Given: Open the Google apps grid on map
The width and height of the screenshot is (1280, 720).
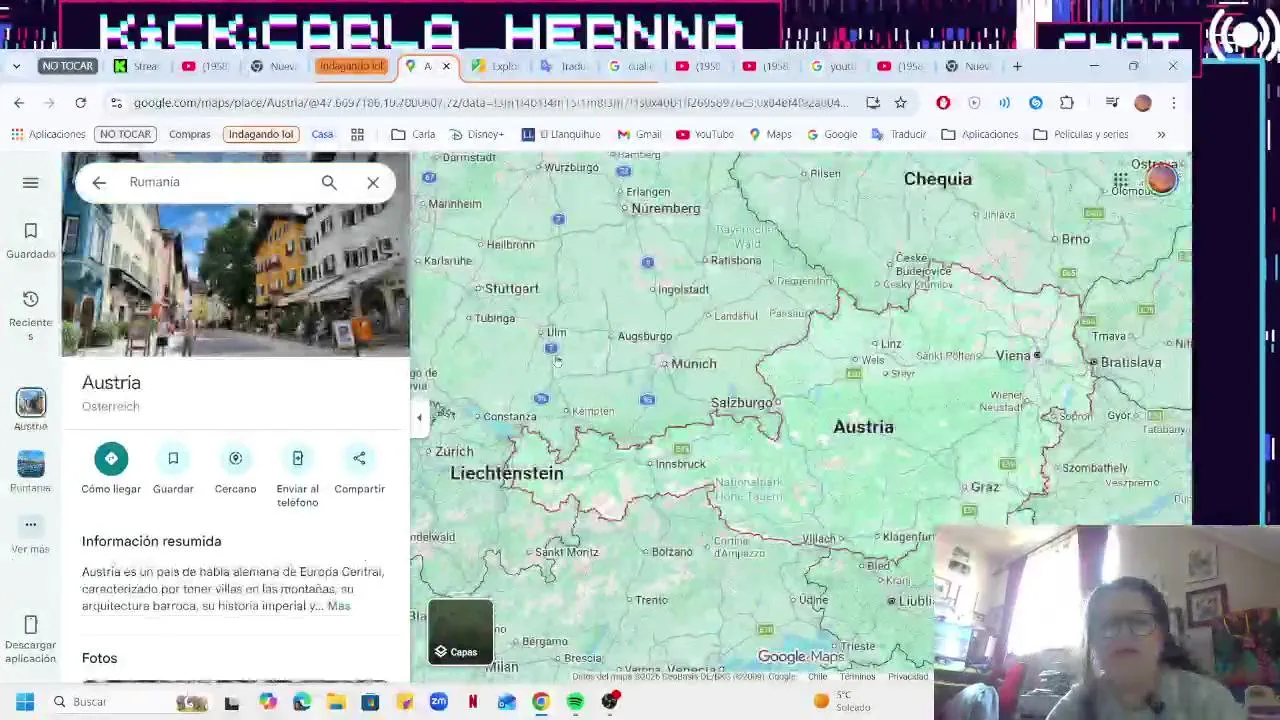Looking at the screenshot, I should click(1121, 181).
